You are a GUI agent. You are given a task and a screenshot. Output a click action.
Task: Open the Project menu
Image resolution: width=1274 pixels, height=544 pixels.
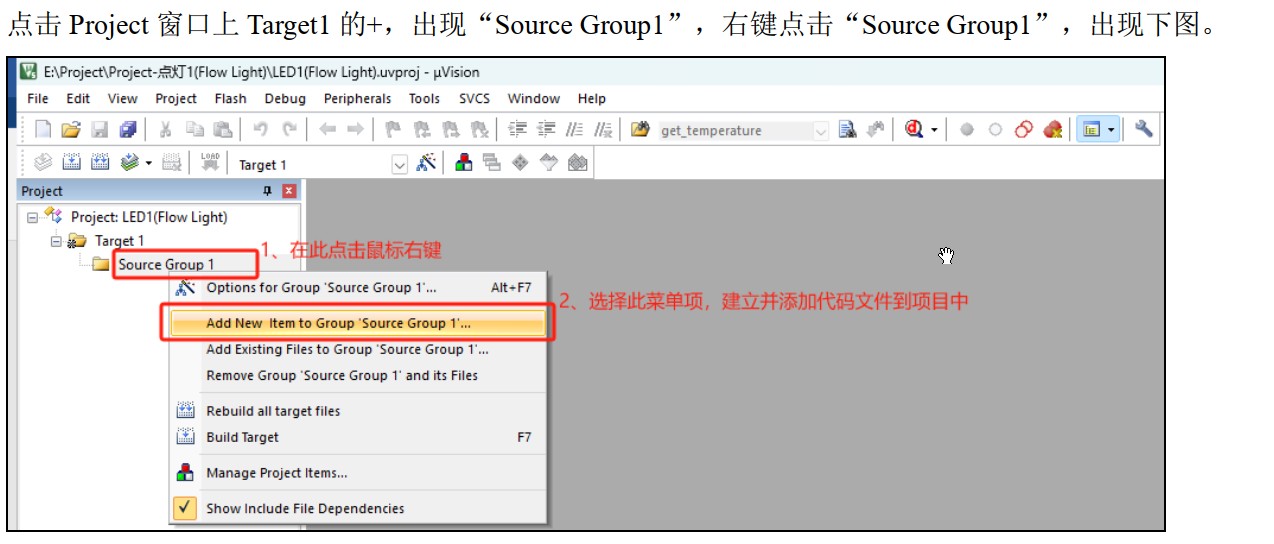coord(176,98)
